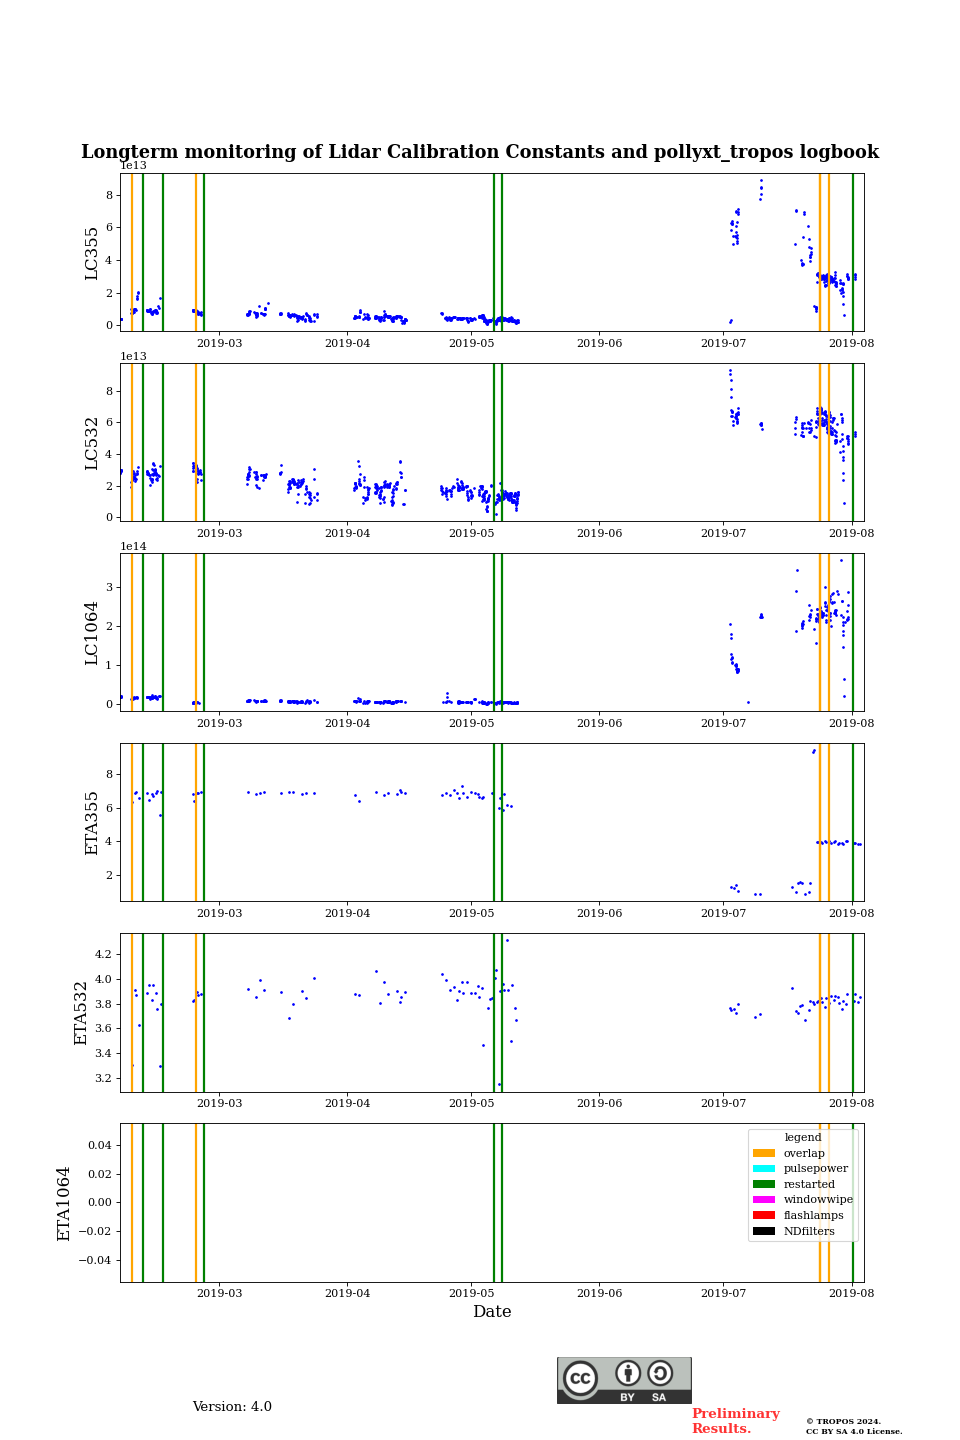Click the red Preliminary Results text

[735, 1421]
